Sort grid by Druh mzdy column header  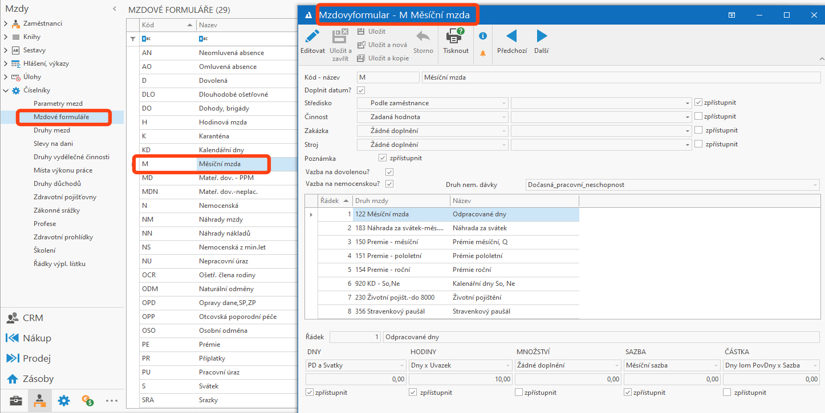(x=401, y=200)
